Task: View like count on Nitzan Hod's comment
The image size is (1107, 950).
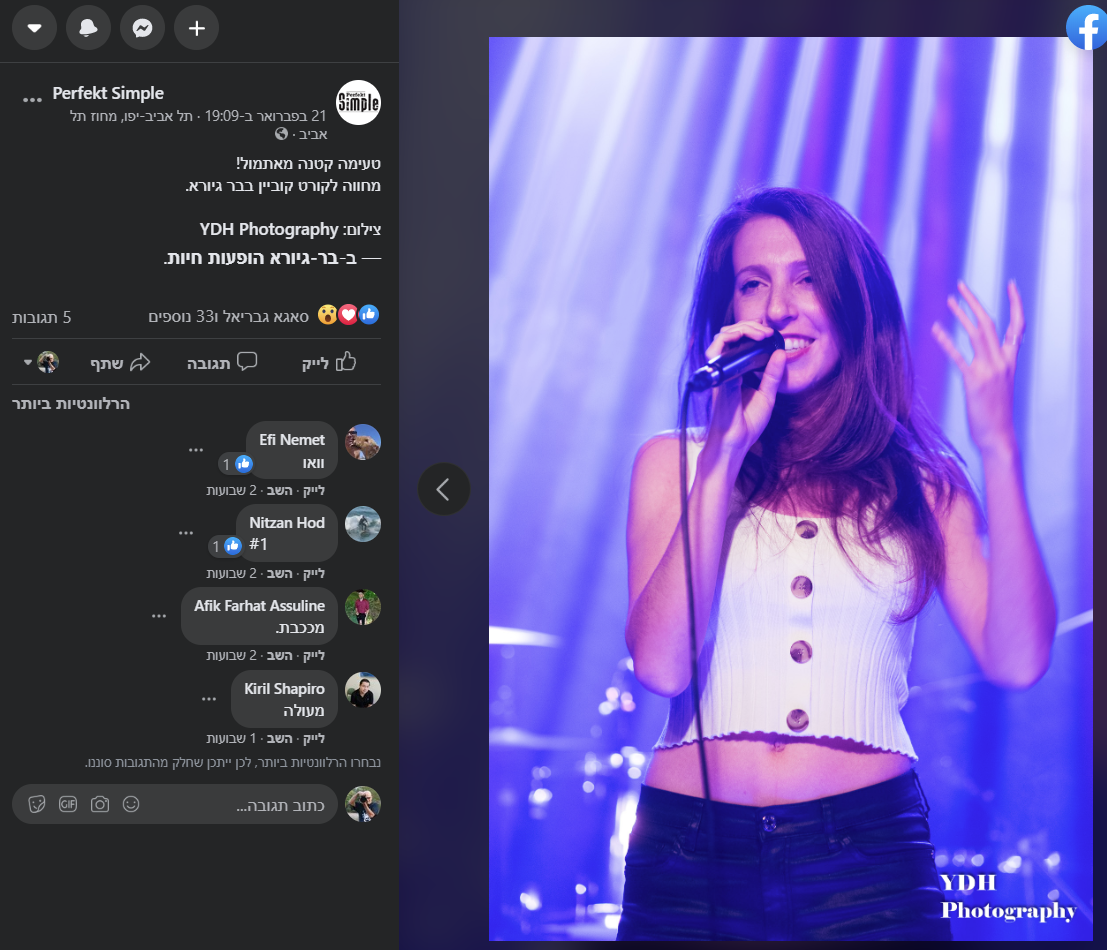Action: [x=225, y=546]
